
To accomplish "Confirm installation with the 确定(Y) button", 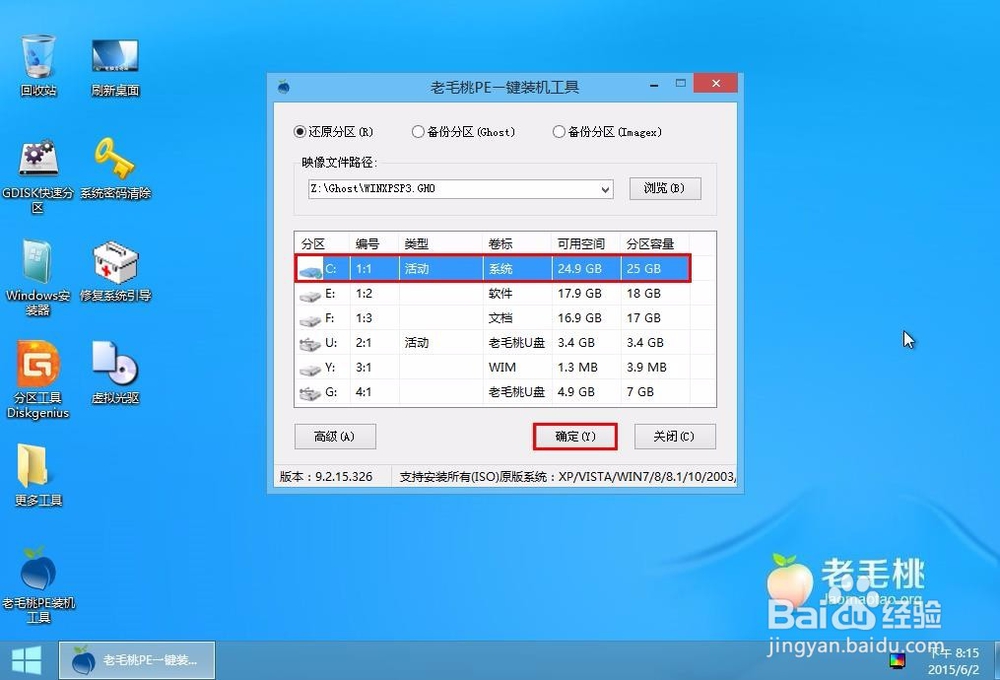I will tap(575, 436).
